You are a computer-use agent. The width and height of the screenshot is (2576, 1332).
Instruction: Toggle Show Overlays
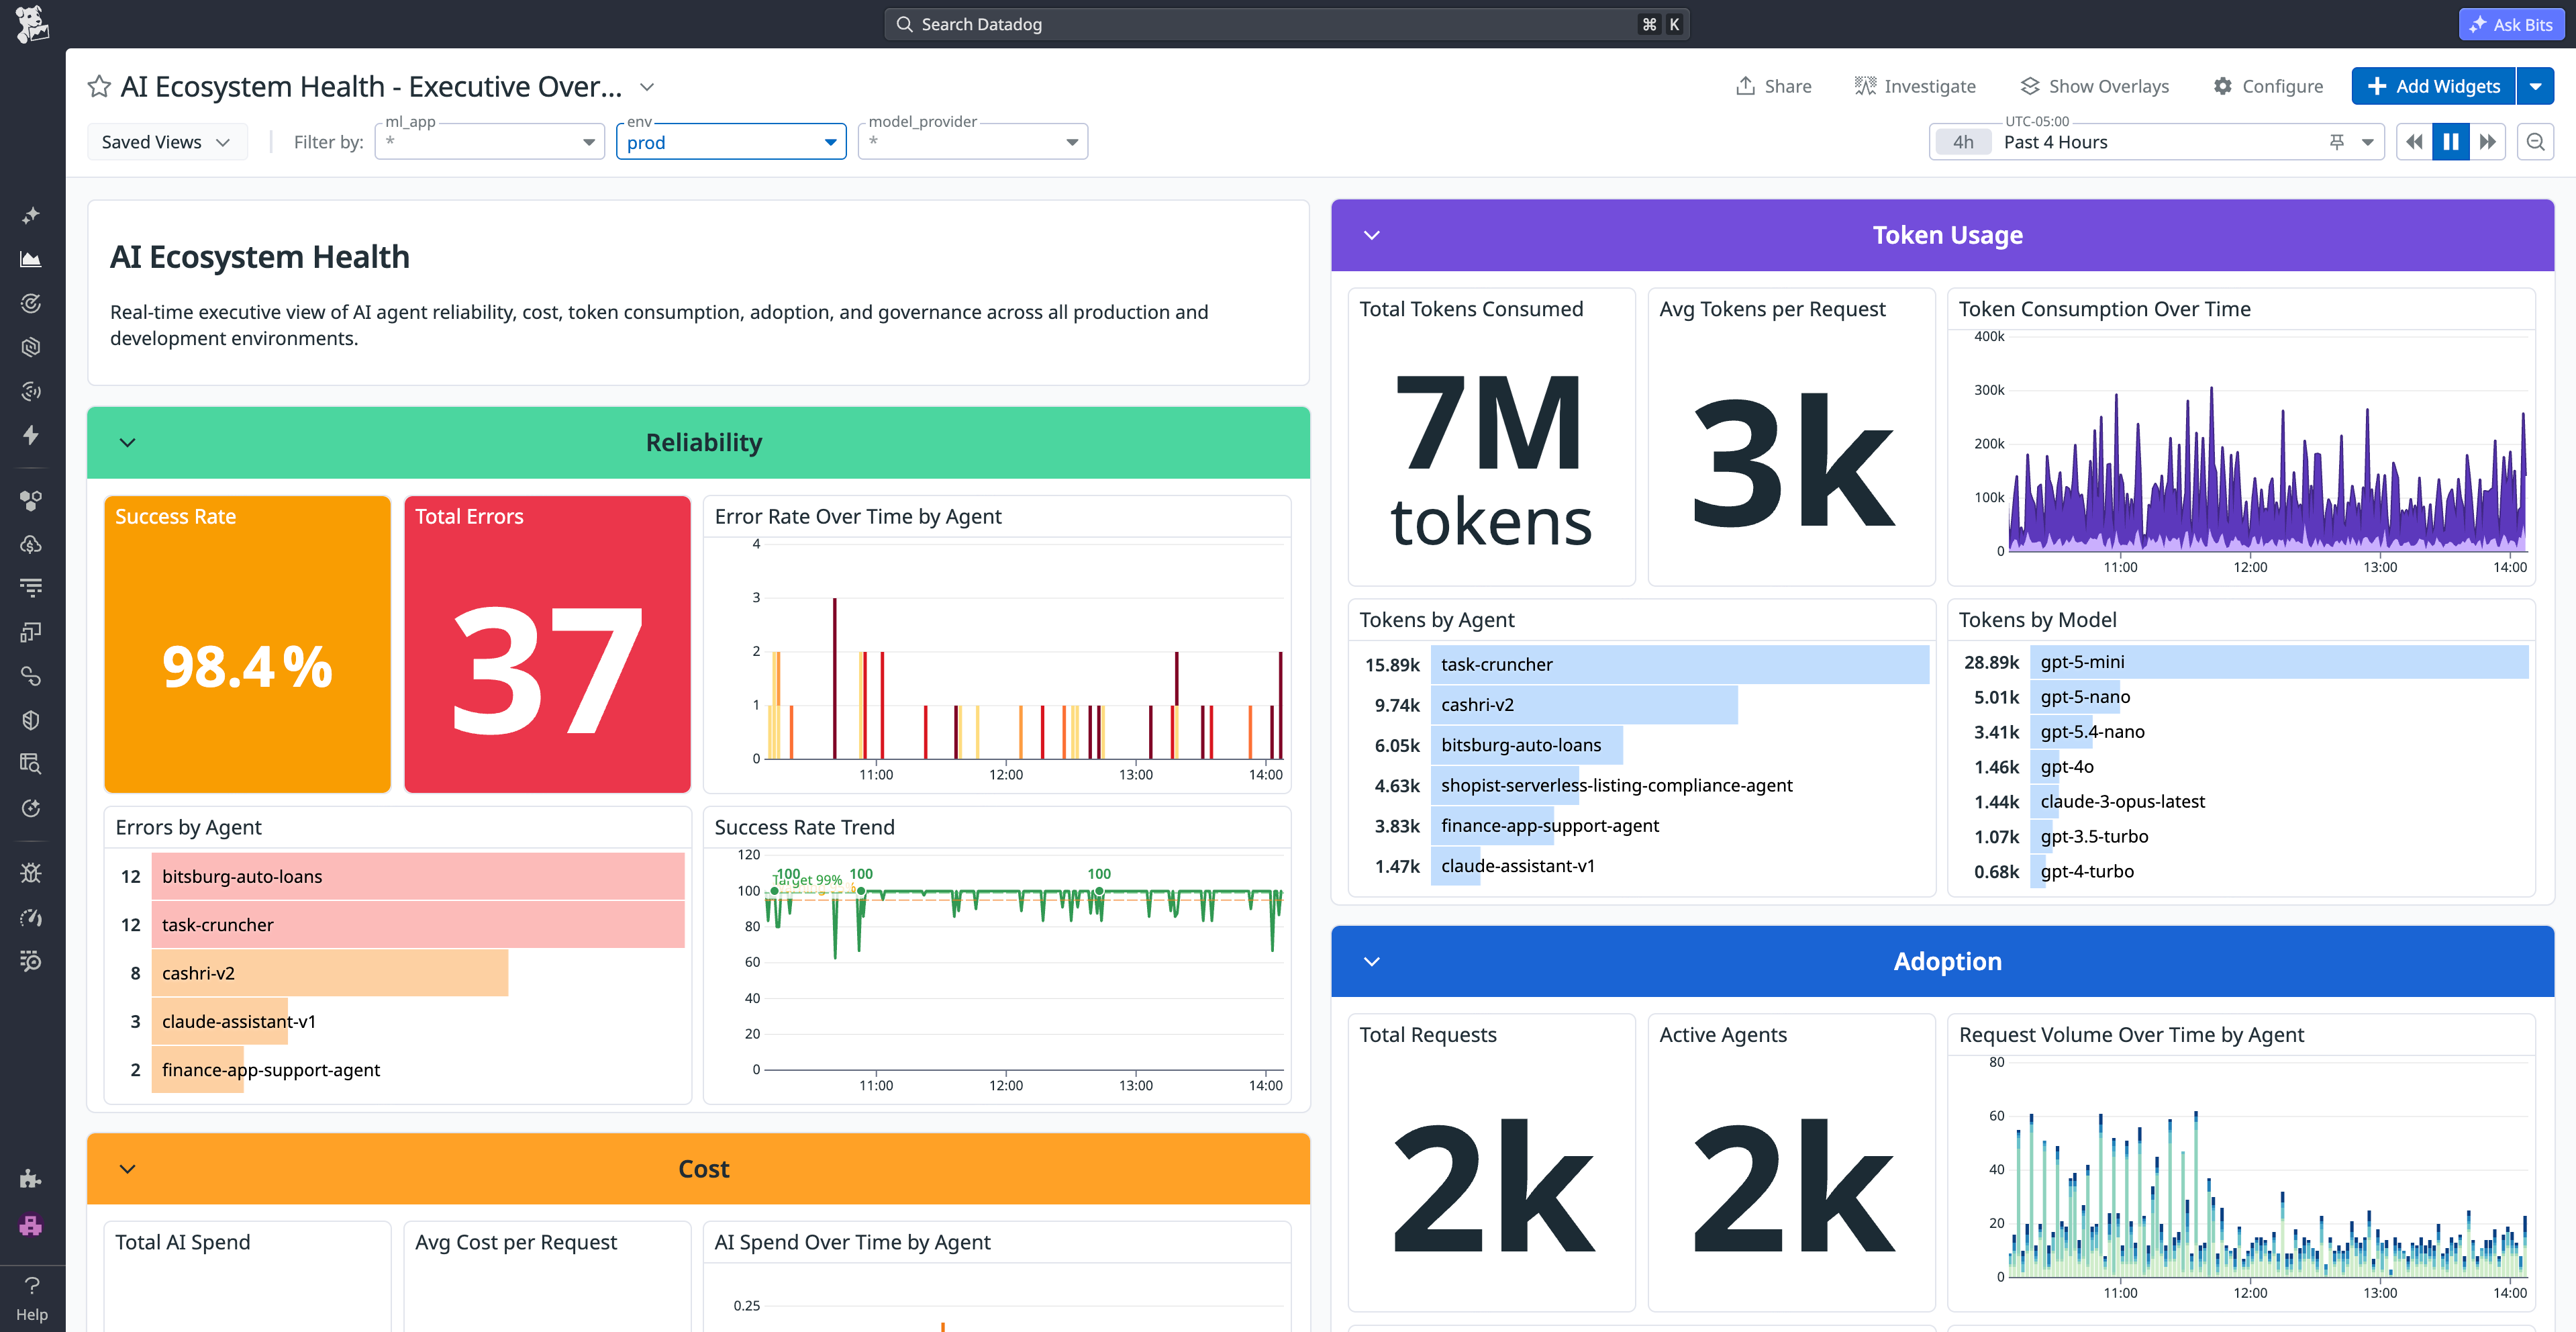point(2094,86)
